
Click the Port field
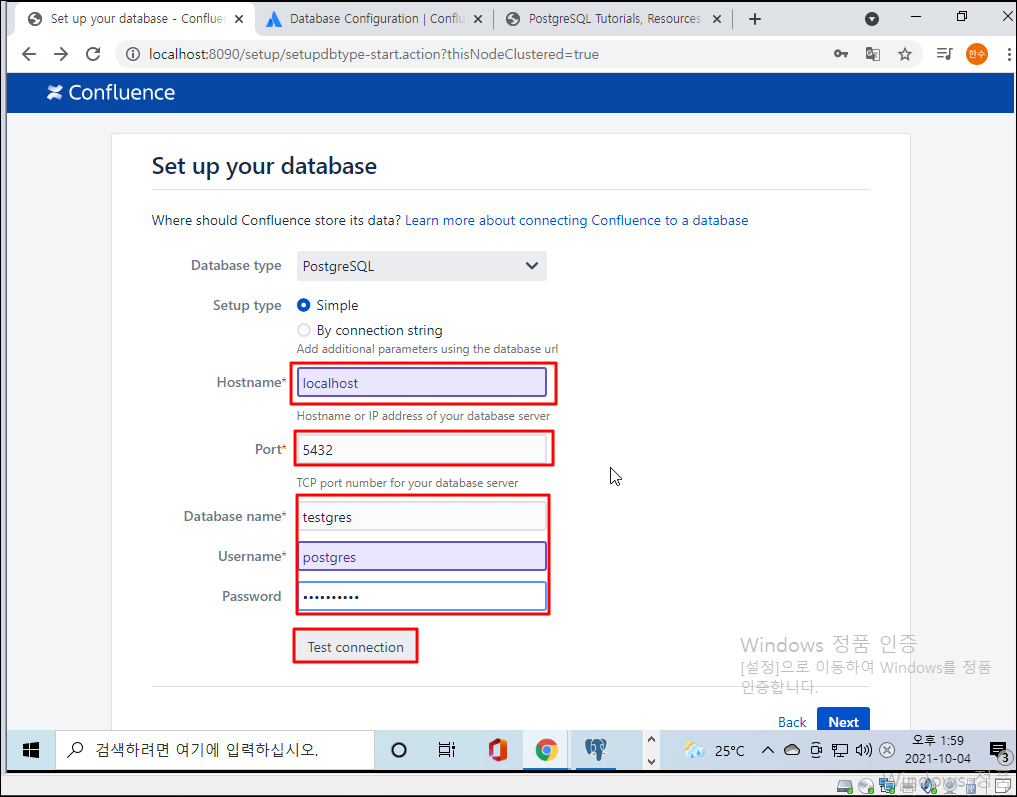[x=422, y=449]
